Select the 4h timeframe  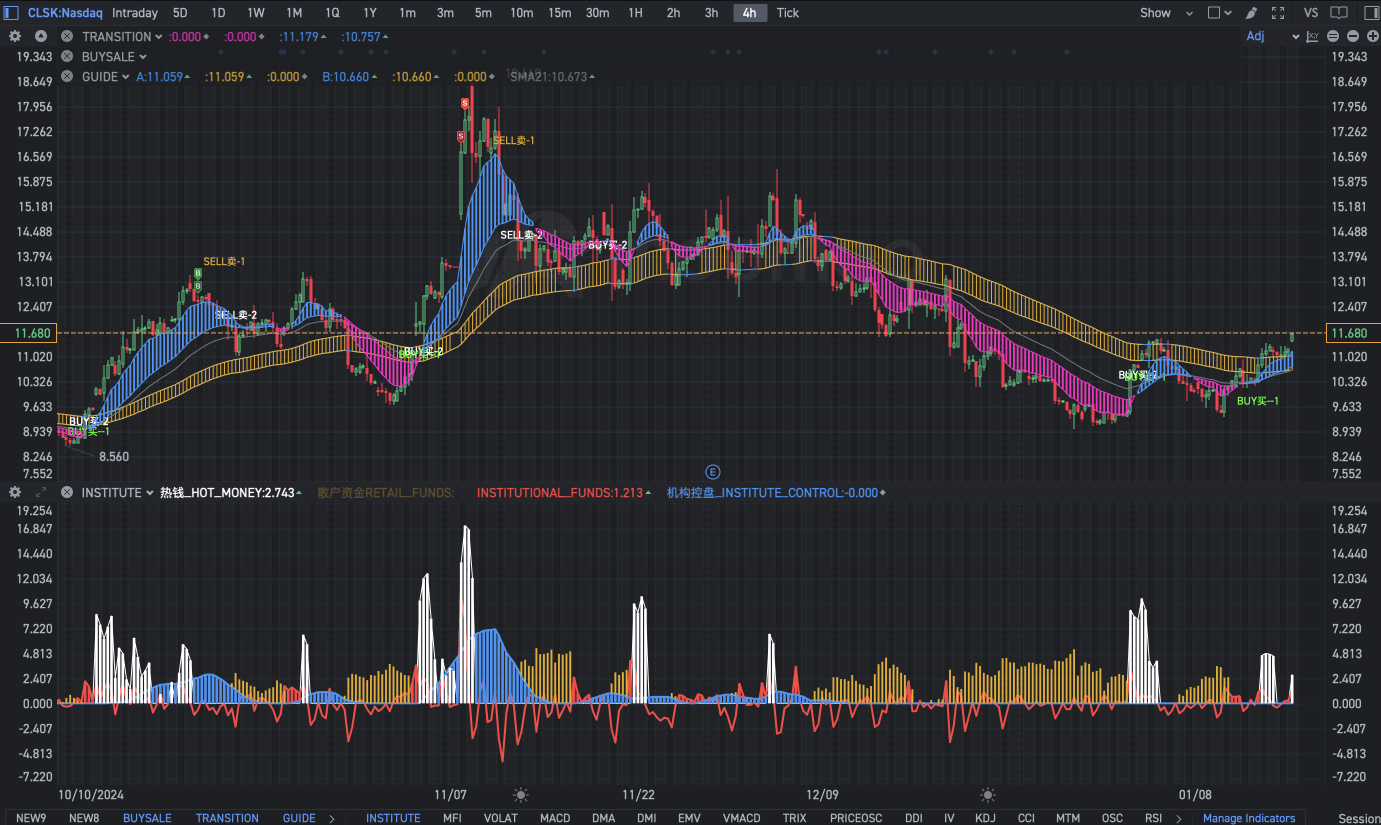[749, 13]
